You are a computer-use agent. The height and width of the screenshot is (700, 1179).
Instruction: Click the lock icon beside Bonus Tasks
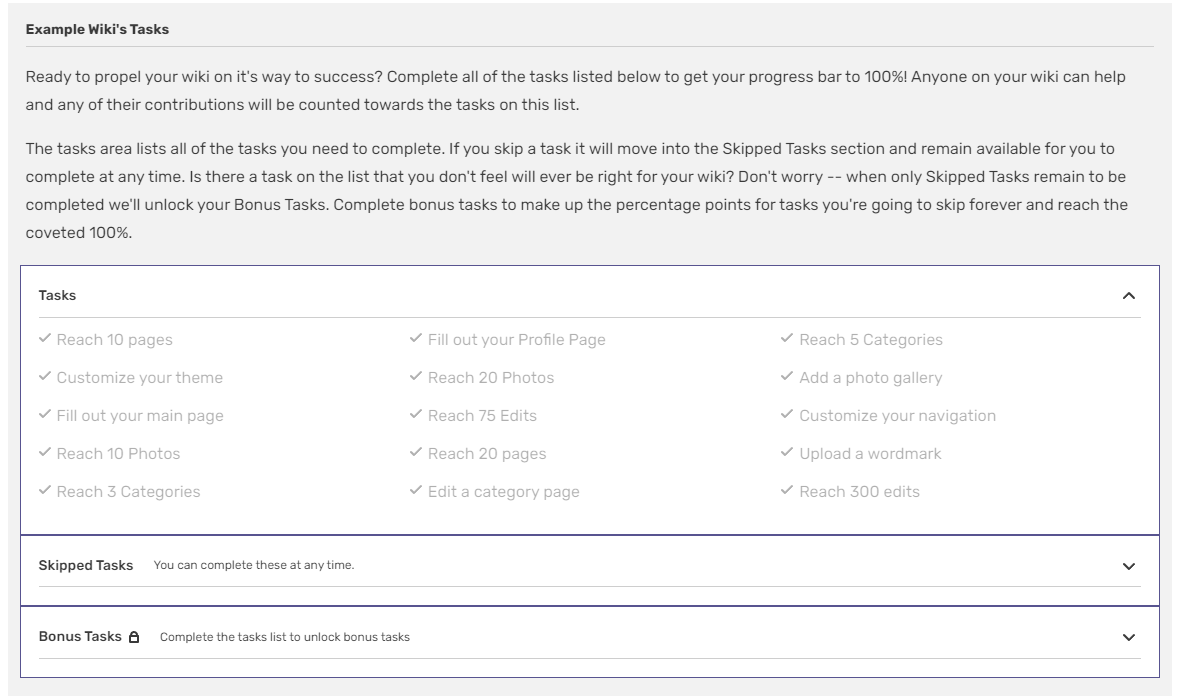[x=134, y=637]
